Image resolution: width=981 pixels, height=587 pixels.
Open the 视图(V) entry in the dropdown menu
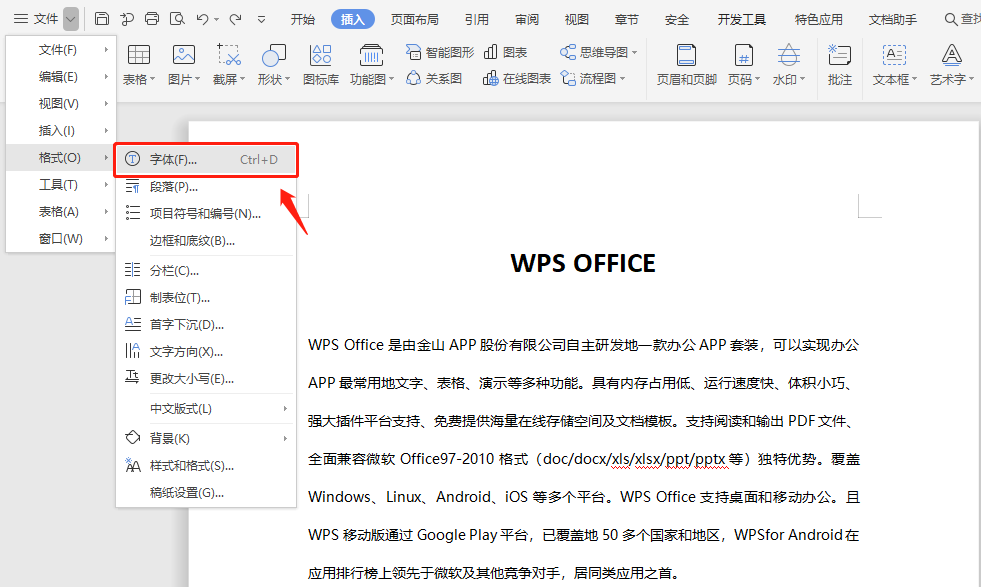61,103
